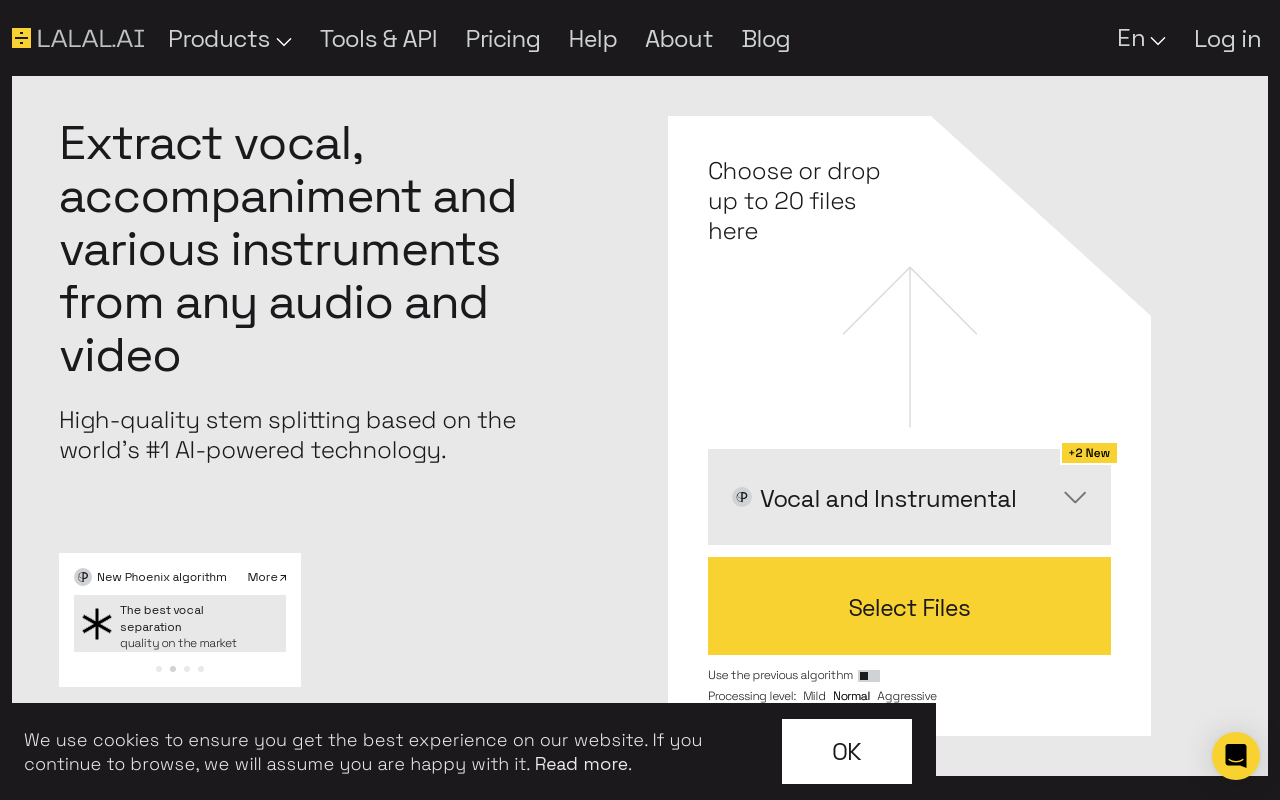Select the third carousel pagination dot

[186, 668]
